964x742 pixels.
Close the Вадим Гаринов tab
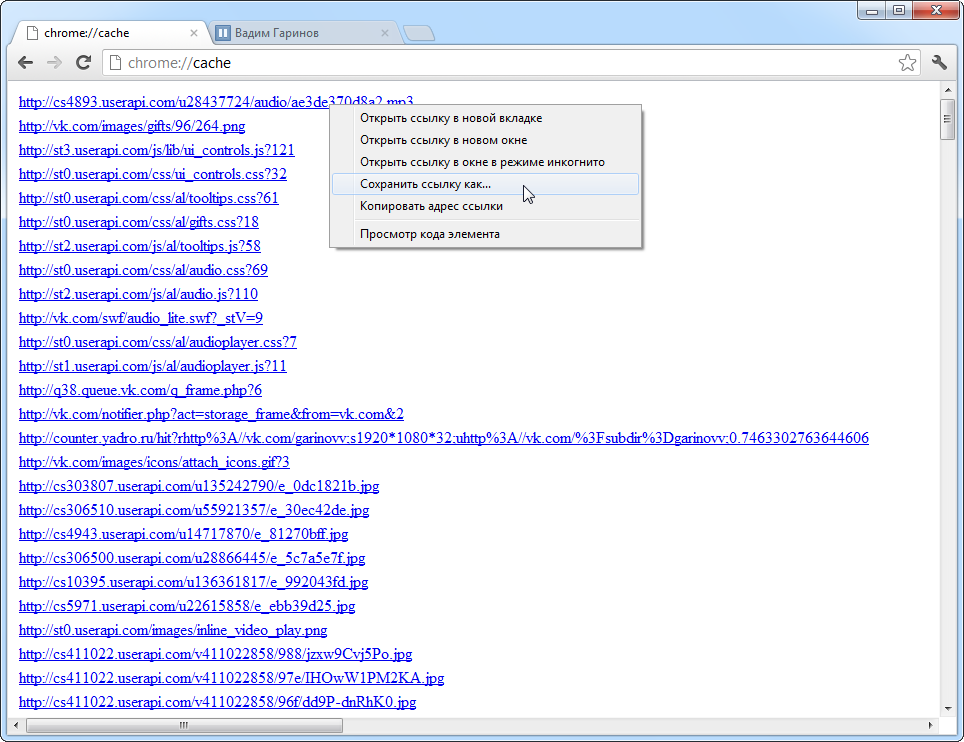[385, 33]
